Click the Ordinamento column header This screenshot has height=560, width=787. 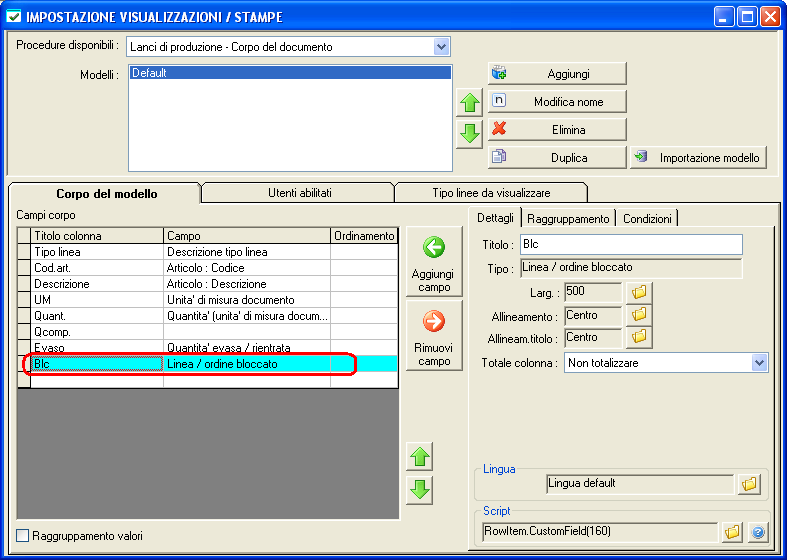point(364,236)
